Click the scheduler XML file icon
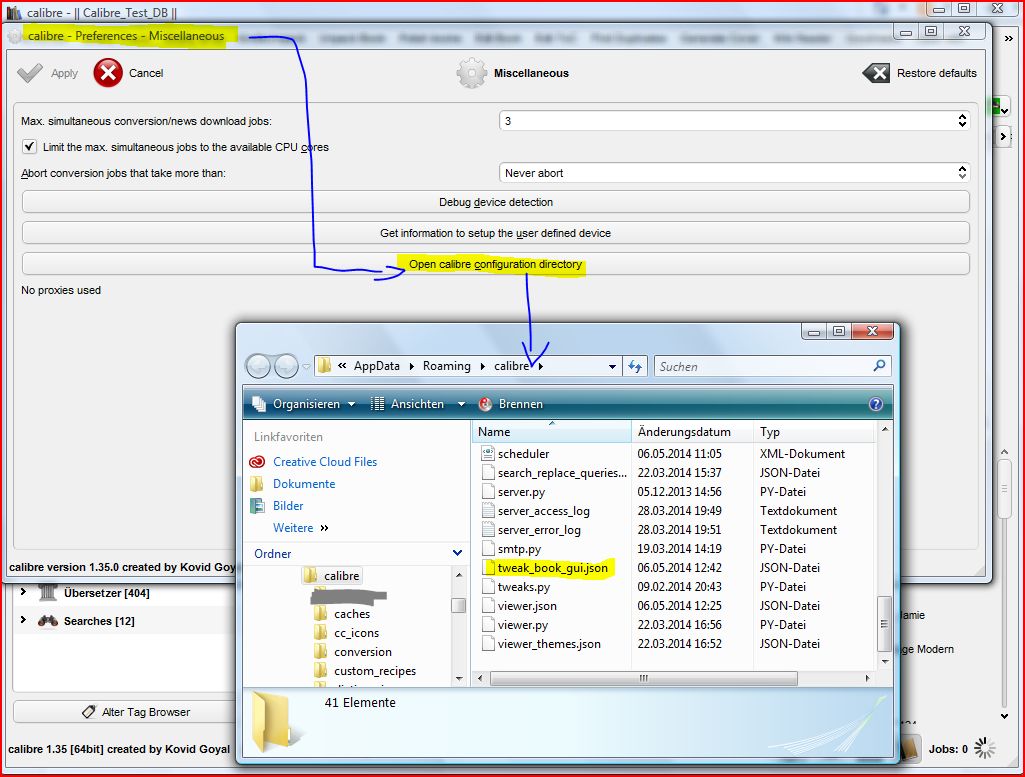 (488, 453)
